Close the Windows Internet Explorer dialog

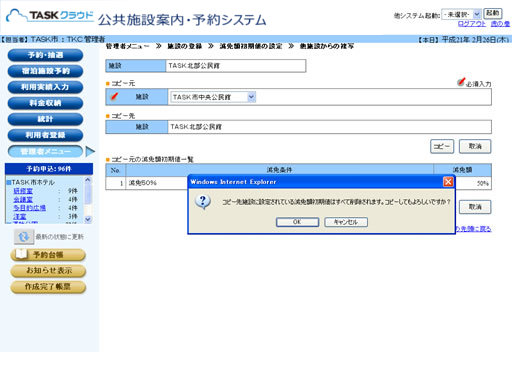click(x=448, y=182)
